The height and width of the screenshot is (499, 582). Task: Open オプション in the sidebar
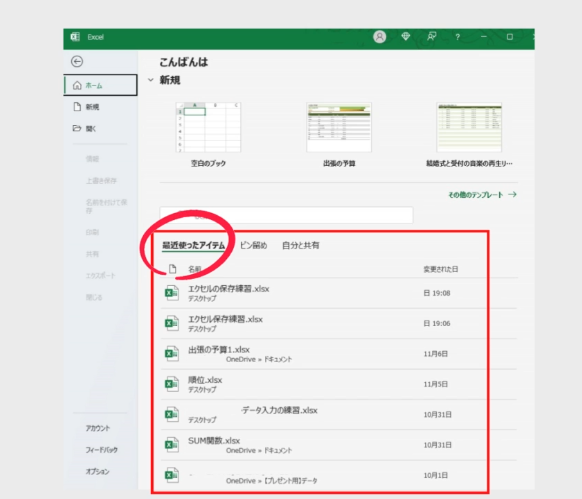pyautogui.click(x=98, y=471)
